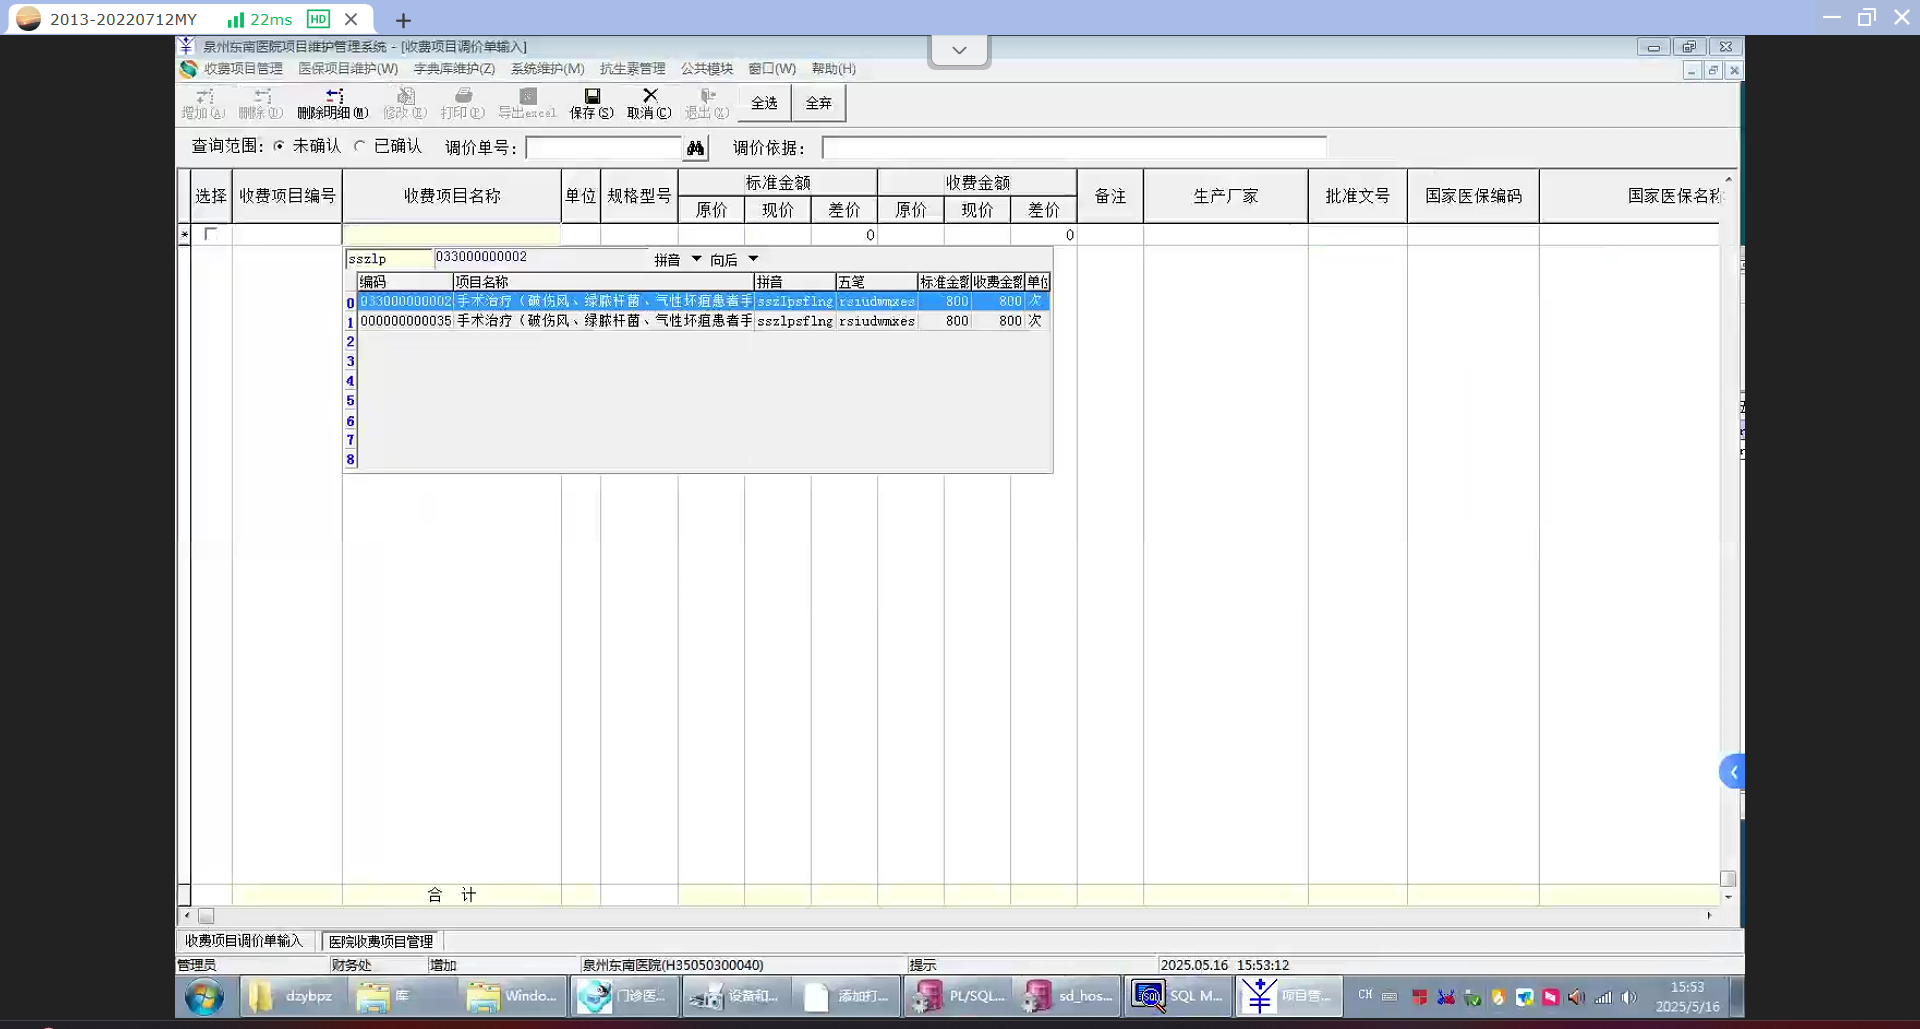Click the 打印(P) printer icon

pyautogui.click(x=463, y=96)
